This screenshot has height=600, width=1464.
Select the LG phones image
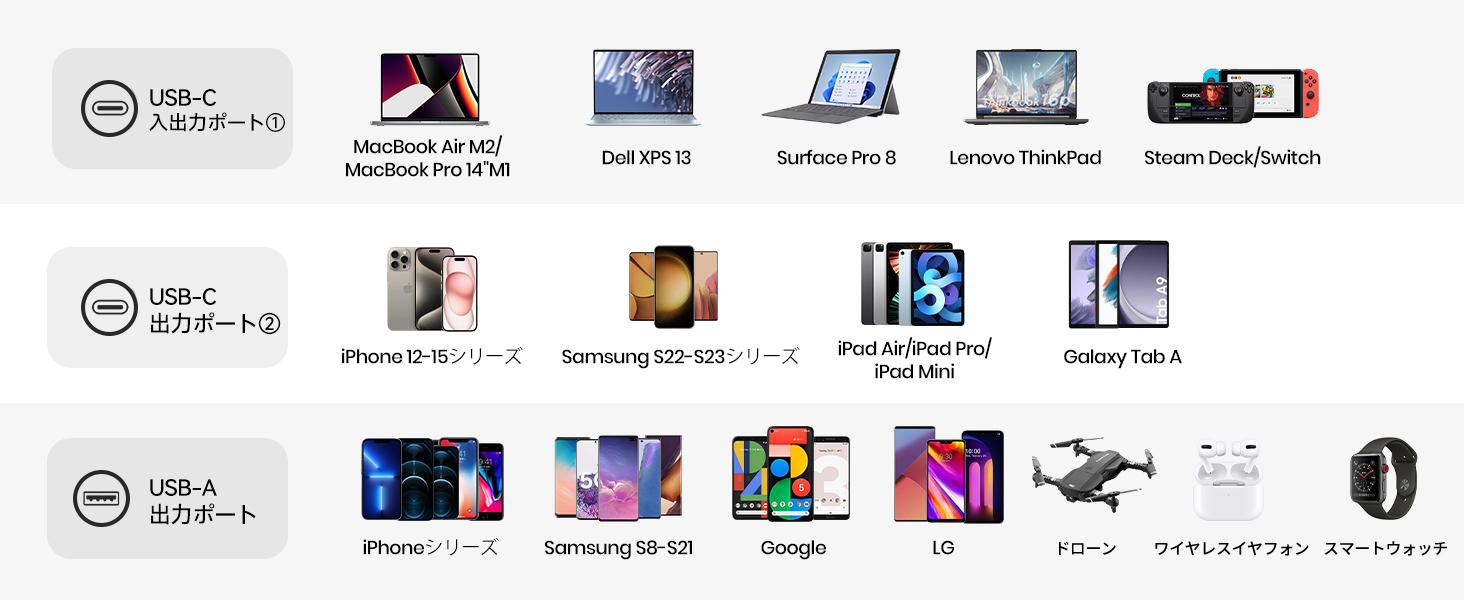click(948, 475)
